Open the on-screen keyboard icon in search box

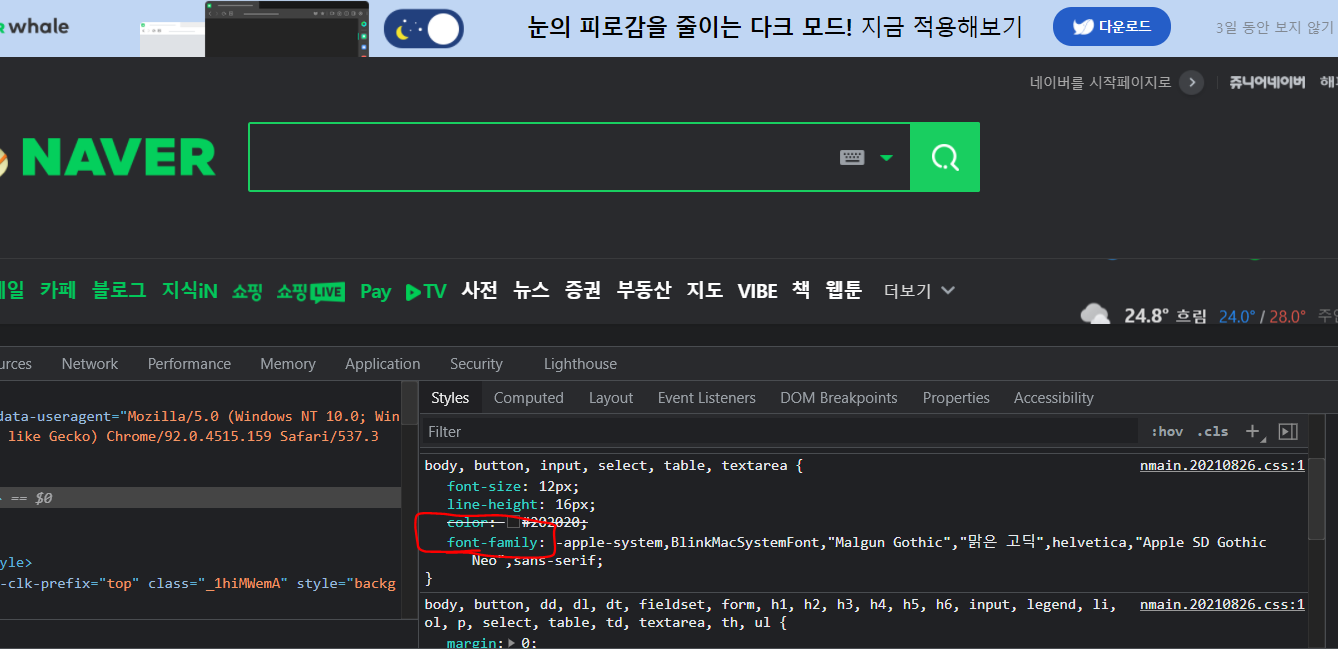(x=852, y=157)
